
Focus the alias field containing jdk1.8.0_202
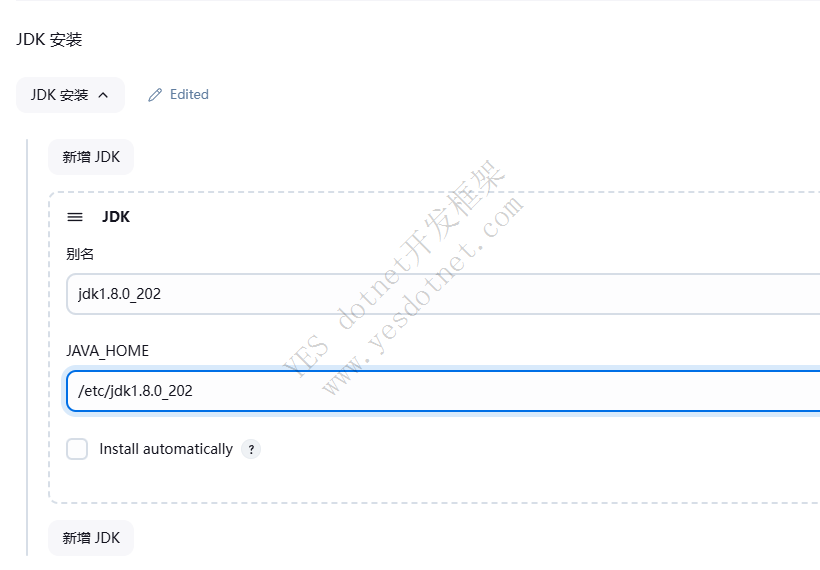click(x=443, y=294)
